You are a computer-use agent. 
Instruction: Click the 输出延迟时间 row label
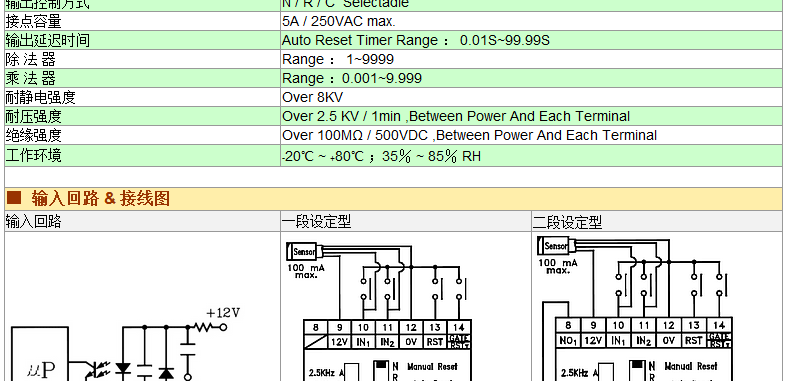pyautogui.click(x=47, y=40)
